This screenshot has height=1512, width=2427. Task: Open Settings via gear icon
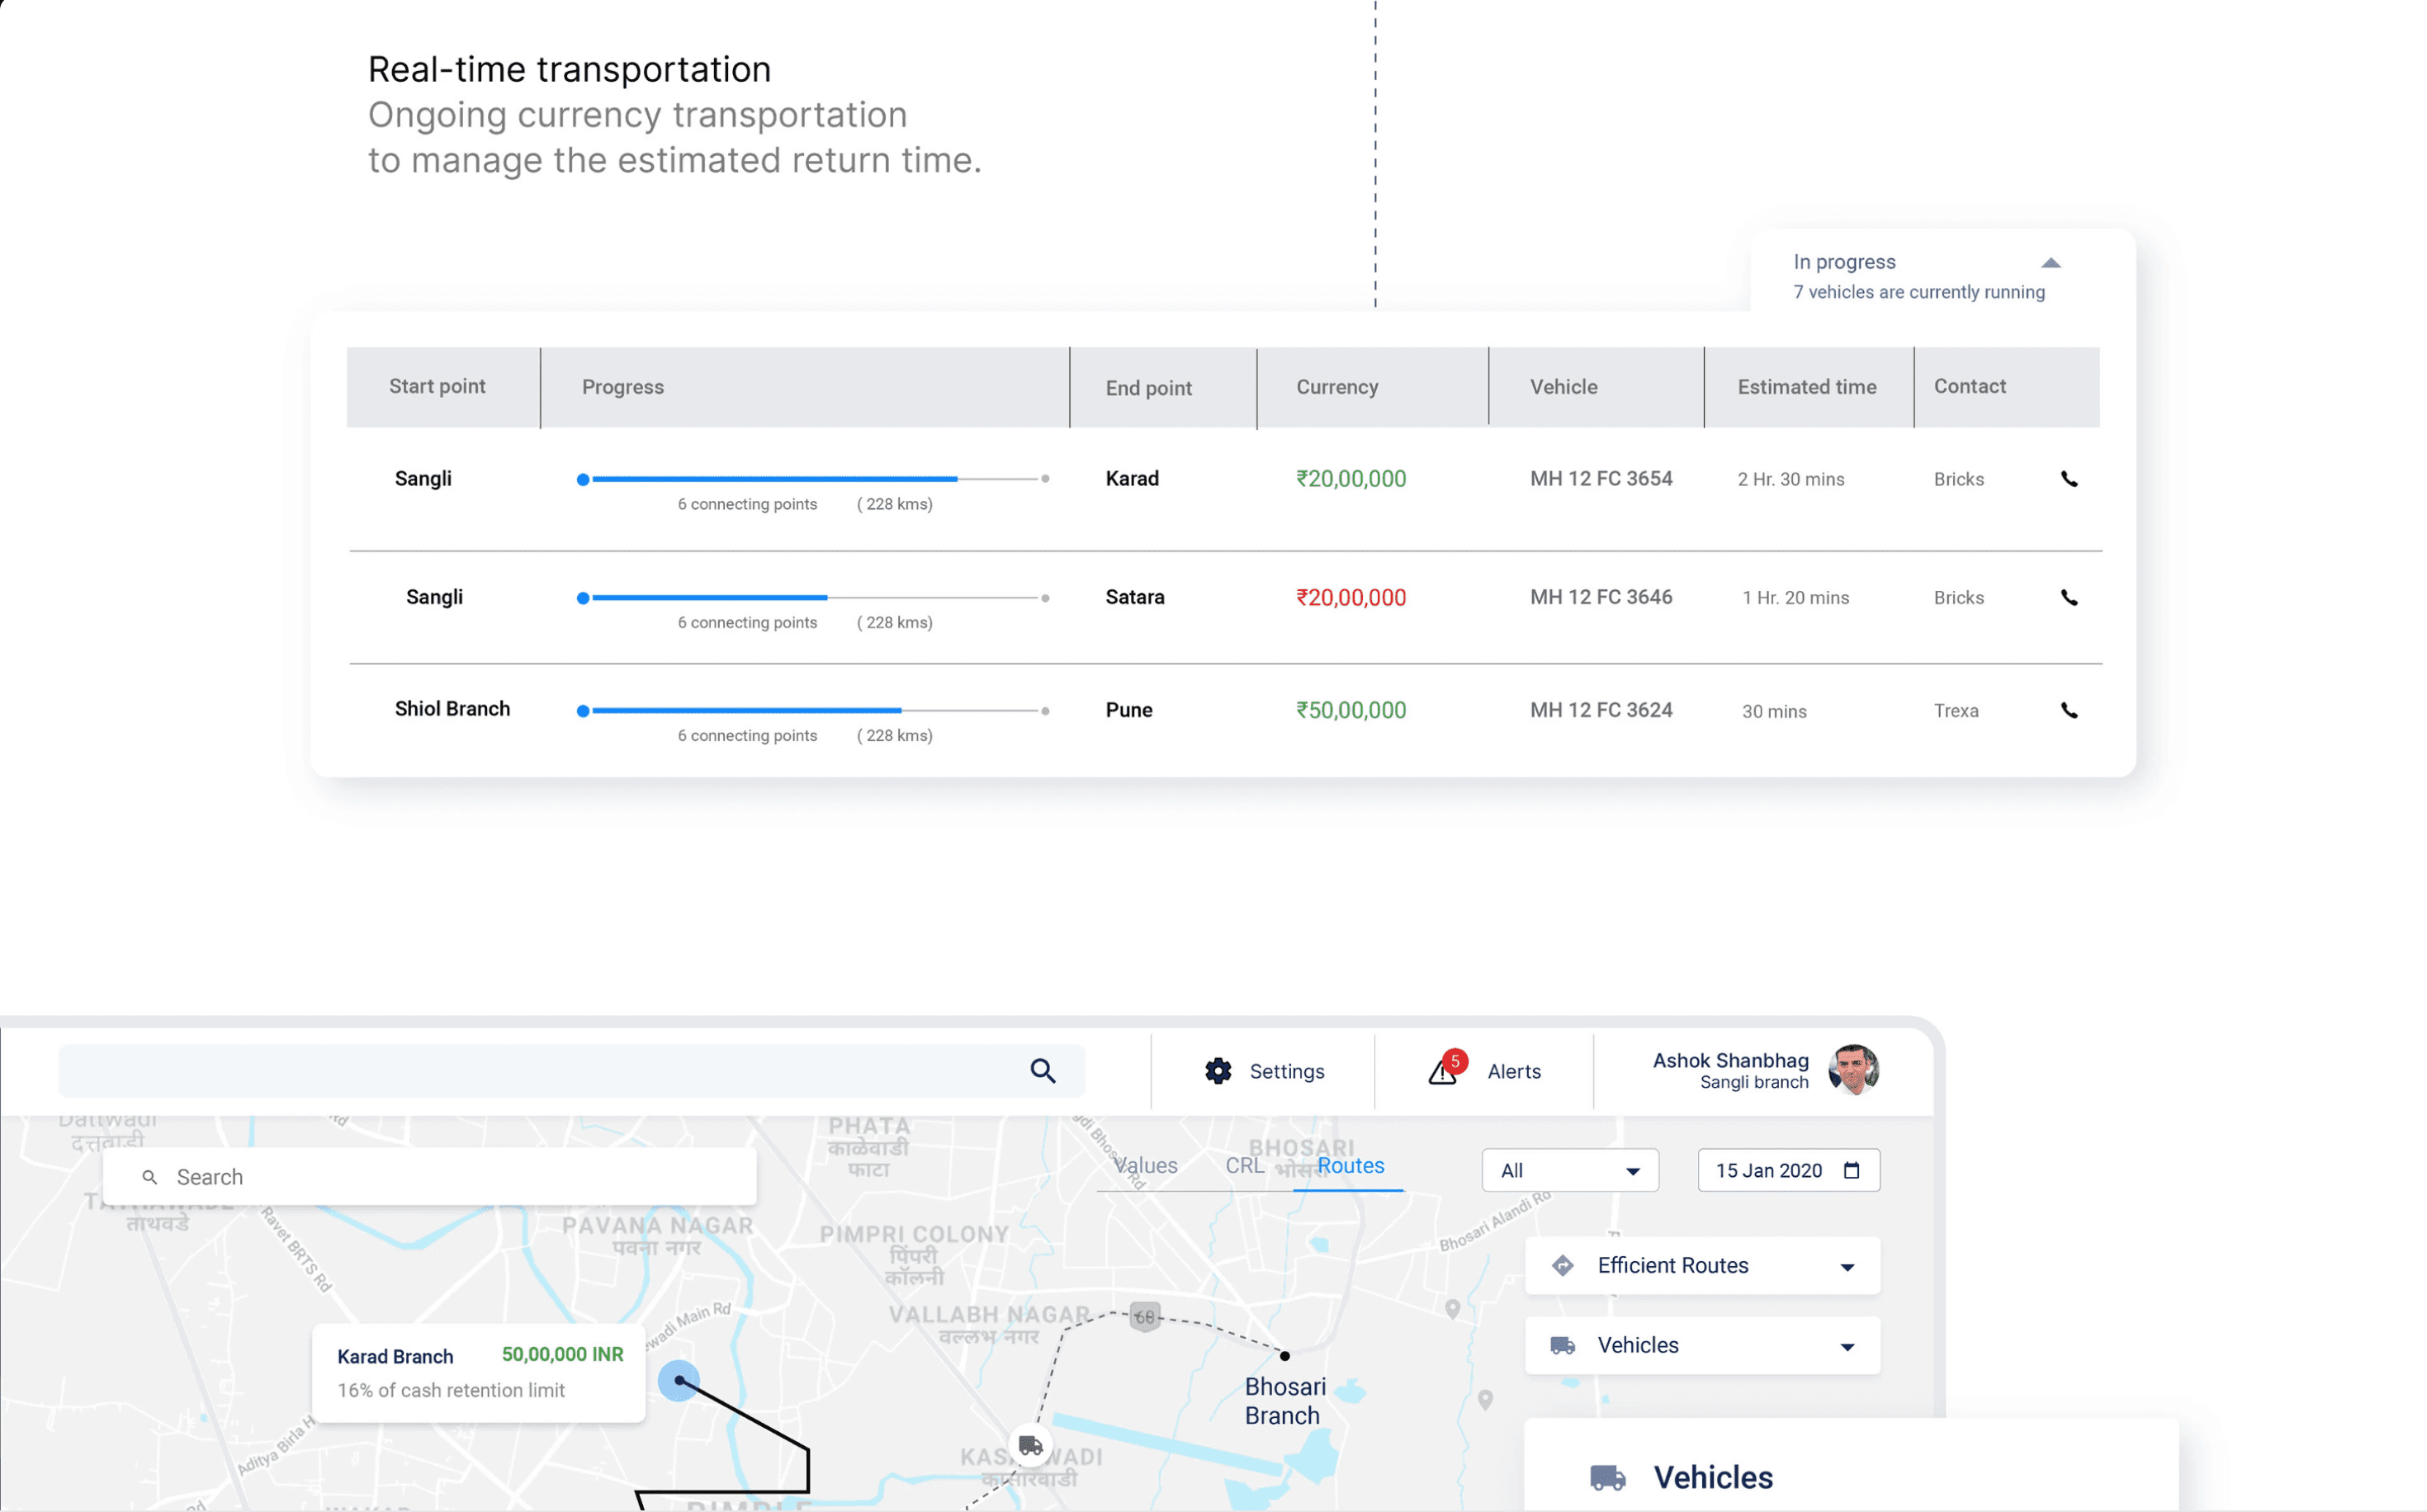[x=1217, y=1071]
